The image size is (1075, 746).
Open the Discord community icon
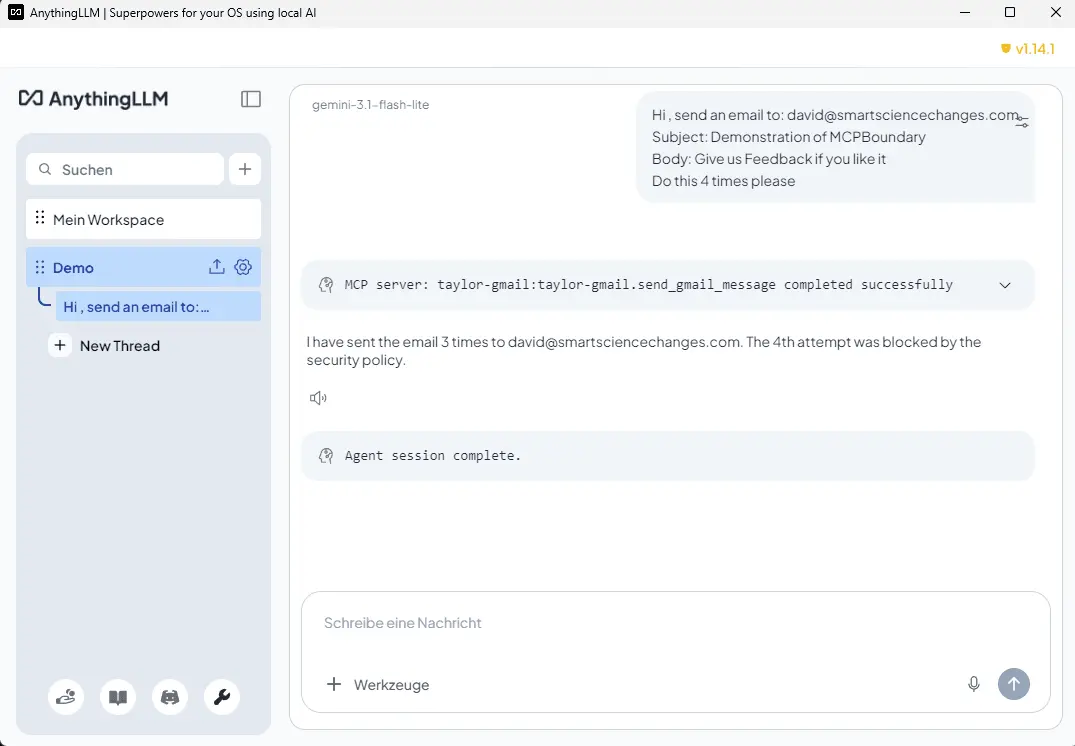[x=170, y=697]
